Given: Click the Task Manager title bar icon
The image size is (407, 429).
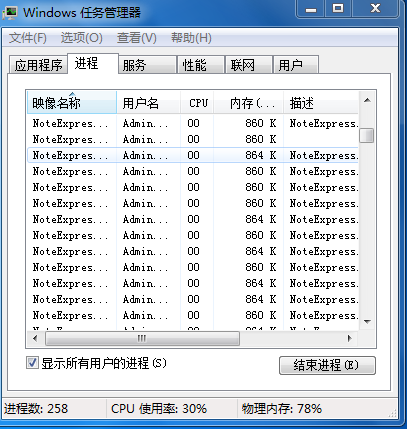Looking at the screenshot, I should (10, 12).
